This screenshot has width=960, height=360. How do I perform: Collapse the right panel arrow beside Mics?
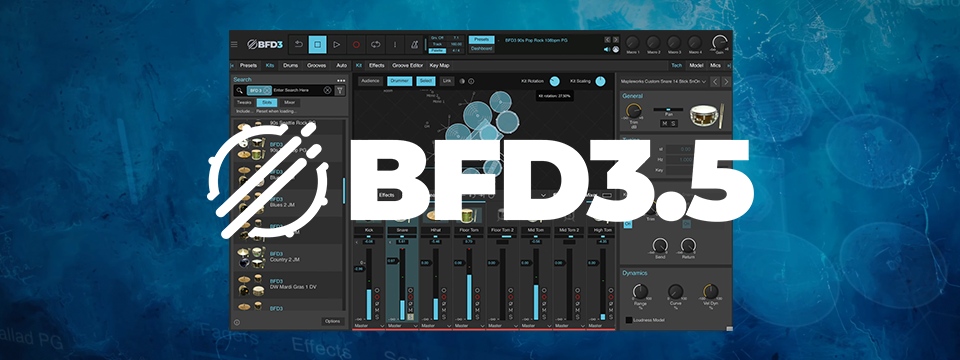728,66
